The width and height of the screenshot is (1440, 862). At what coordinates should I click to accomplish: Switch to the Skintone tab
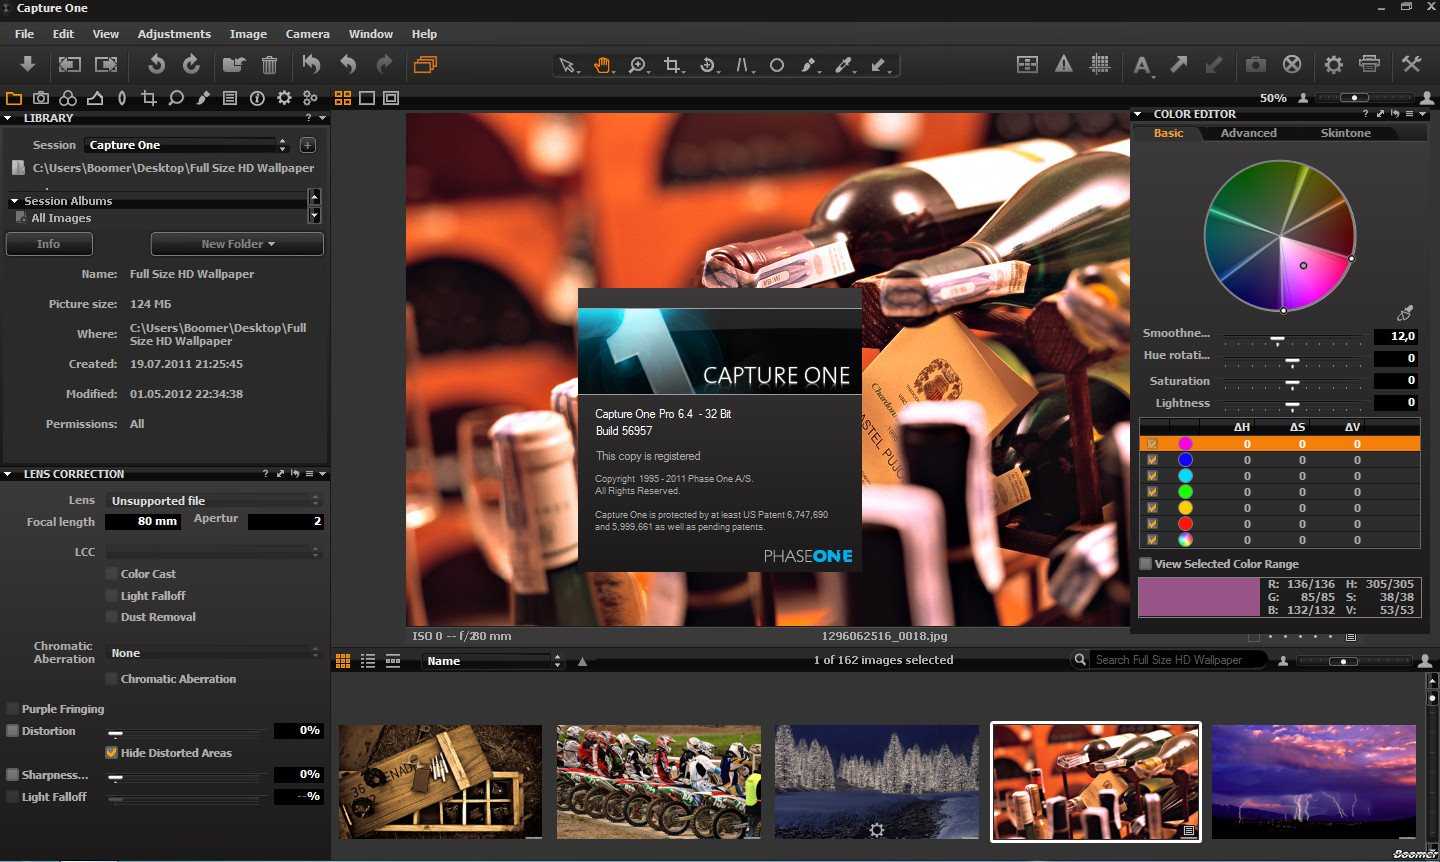[1345, 133]
